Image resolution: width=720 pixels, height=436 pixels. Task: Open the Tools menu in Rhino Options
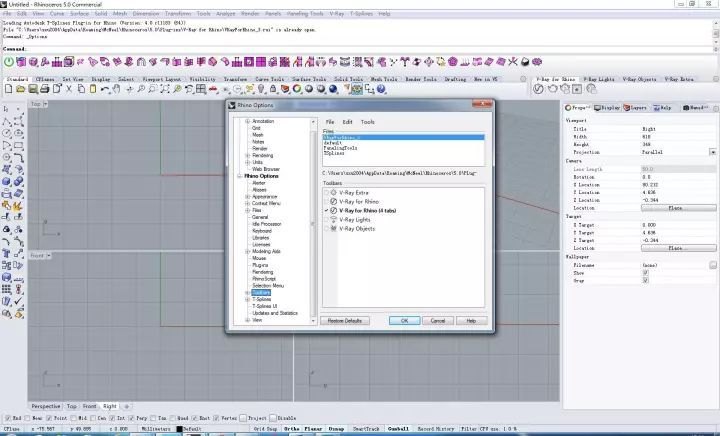point(367,121)
